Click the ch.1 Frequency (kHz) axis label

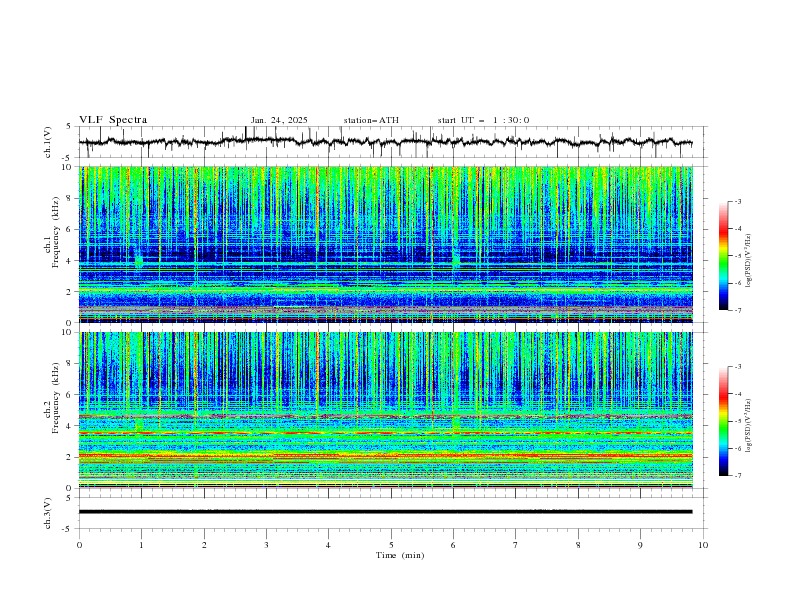pos(52,230)
